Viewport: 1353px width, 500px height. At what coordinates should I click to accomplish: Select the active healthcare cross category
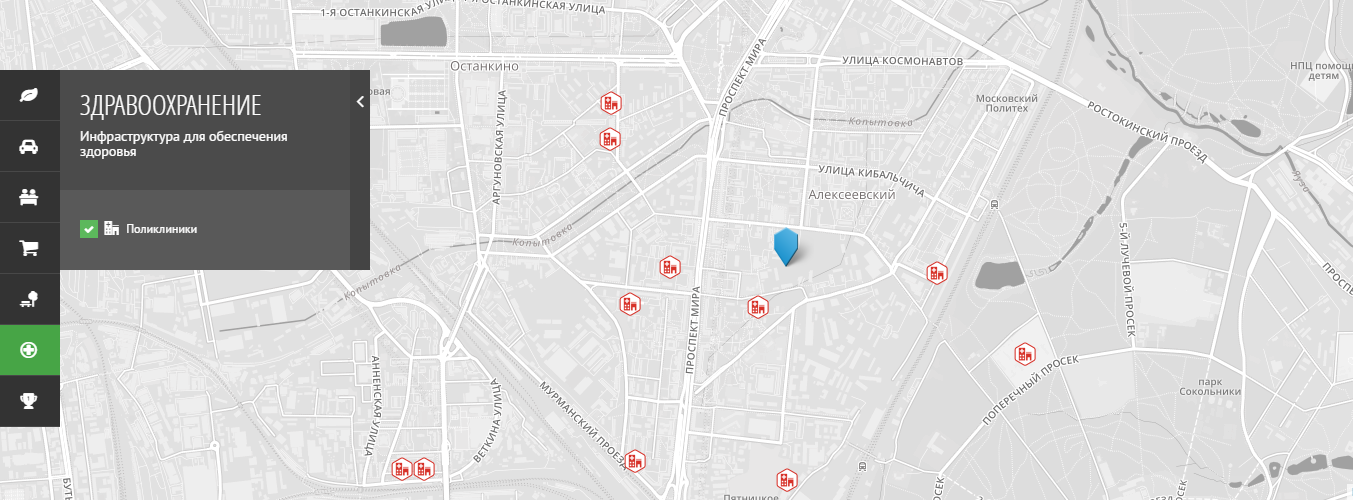[x=30, y=350]
